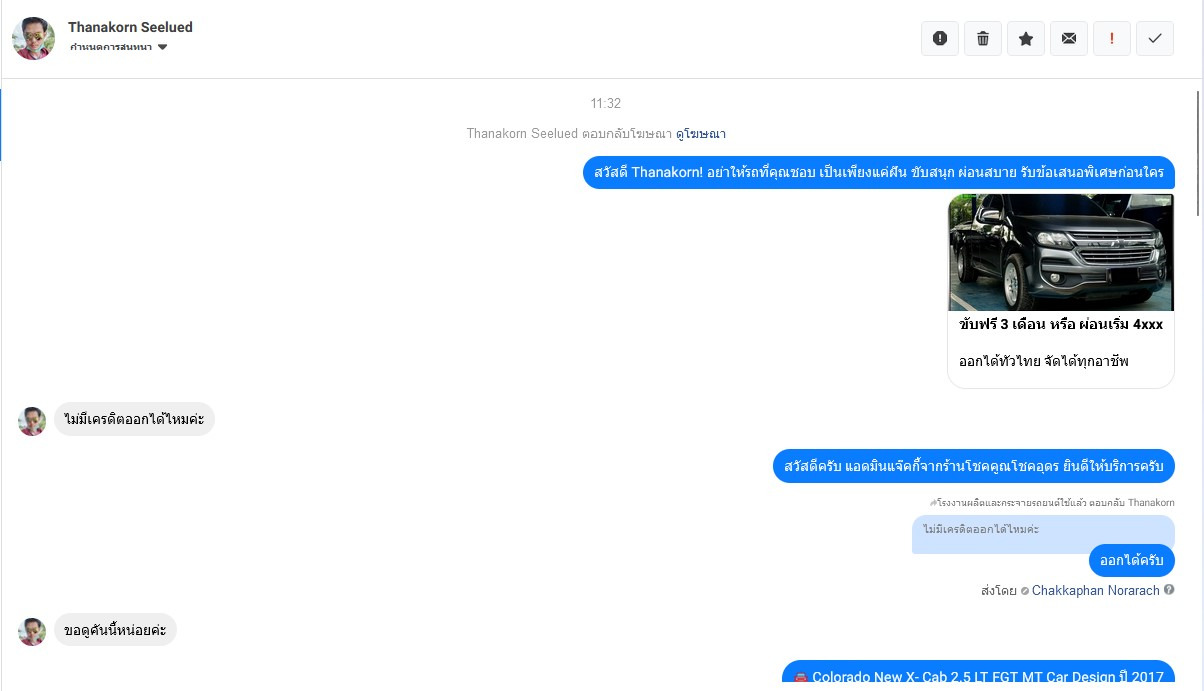Open help icon beside Chakkaphan Norarach
Image resolution: width=1204 pixels, height=691 pixels.
pos(1169,590)
